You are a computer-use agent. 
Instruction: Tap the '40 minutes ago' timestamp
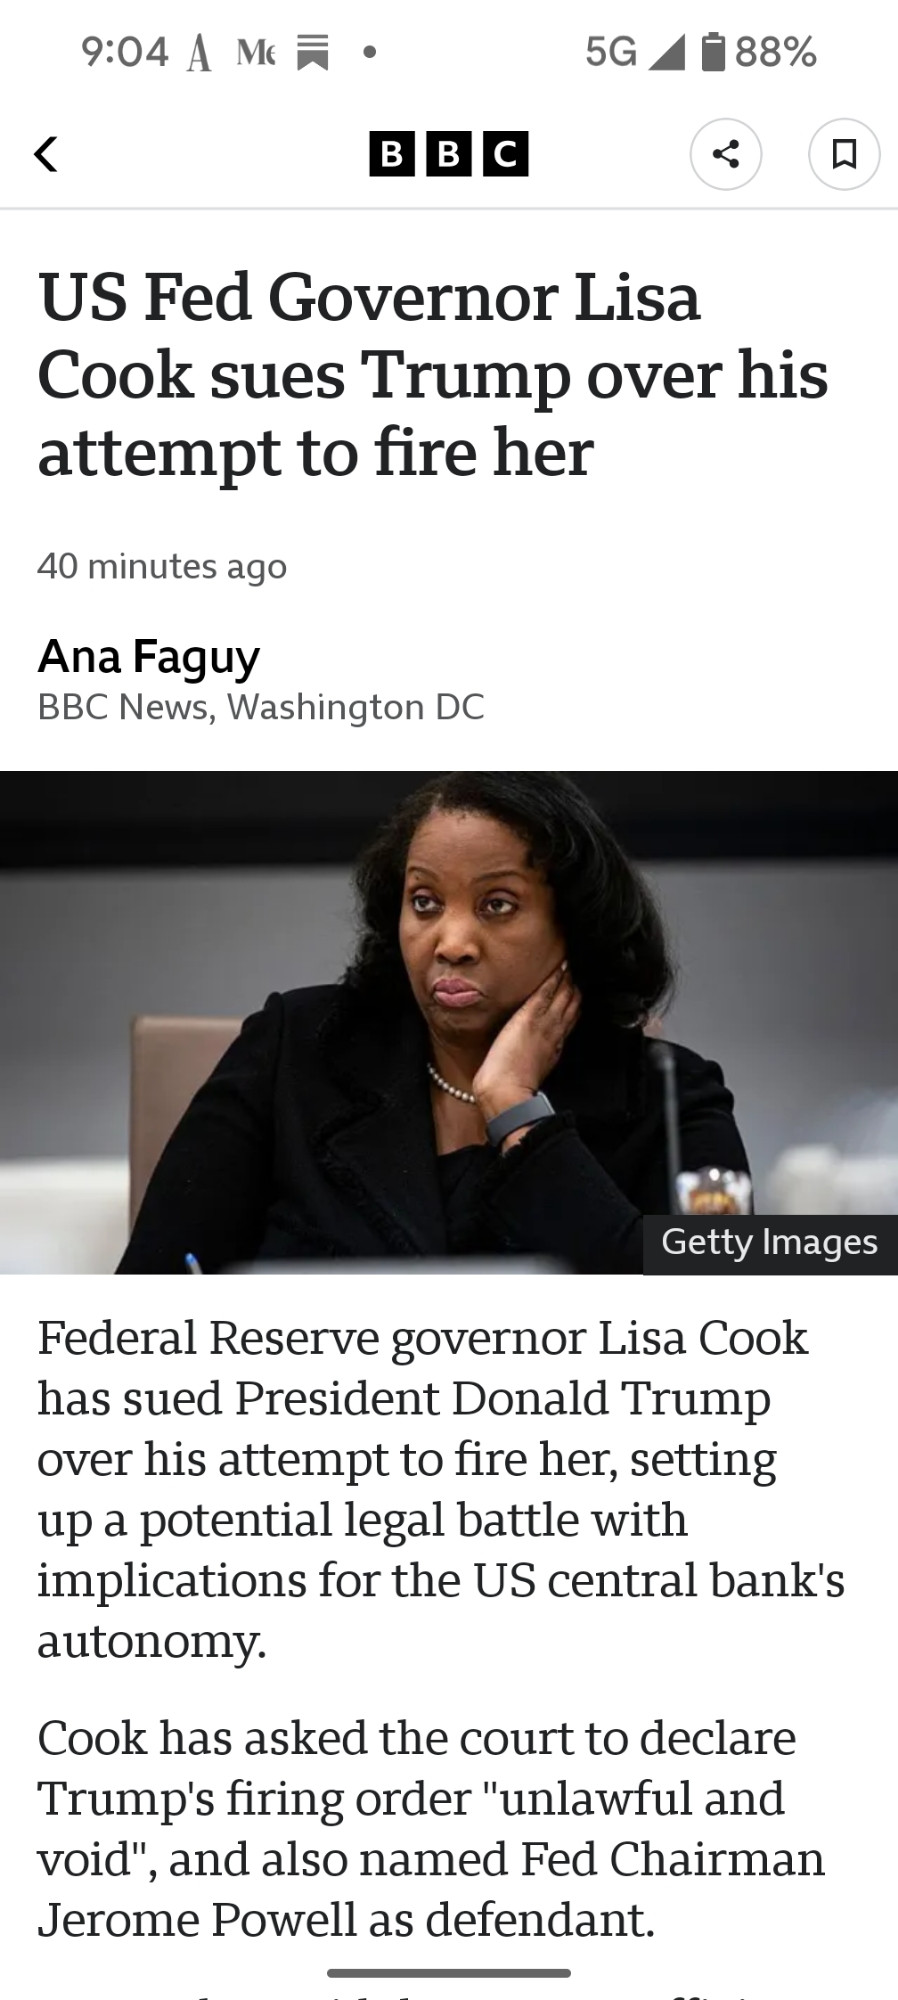point(162,566)
